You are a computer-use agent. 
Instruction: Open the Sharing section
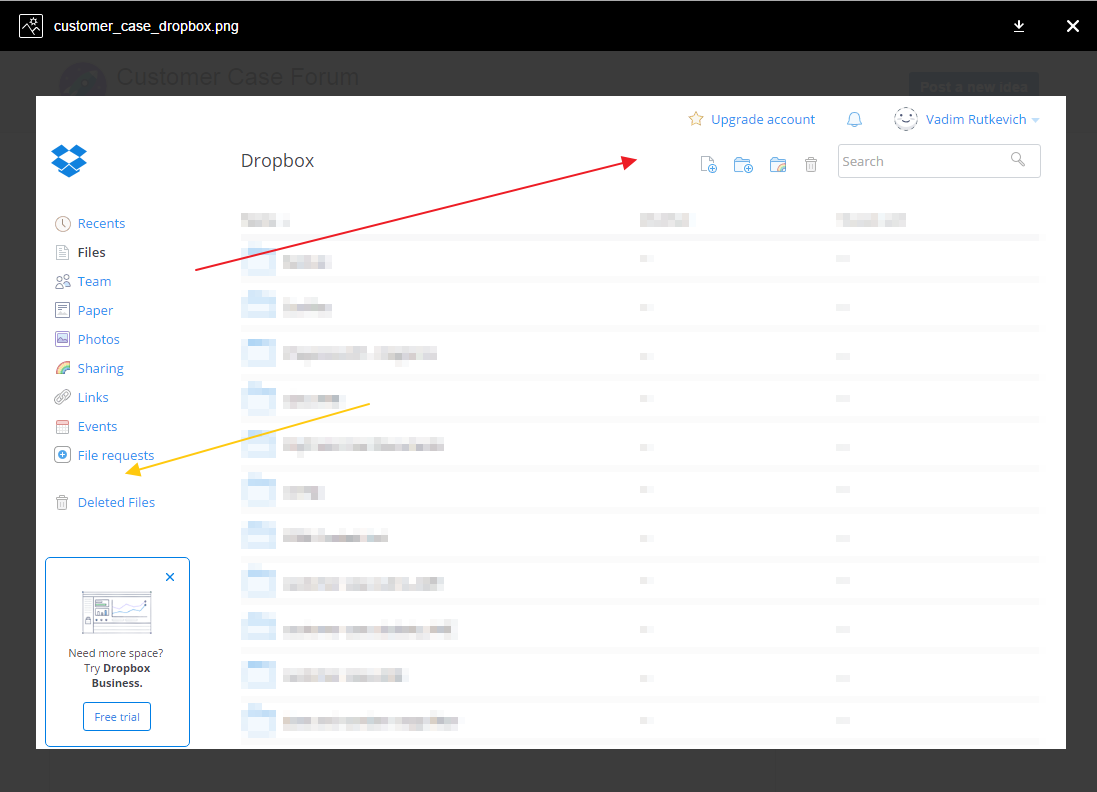(x=101, y=369)
